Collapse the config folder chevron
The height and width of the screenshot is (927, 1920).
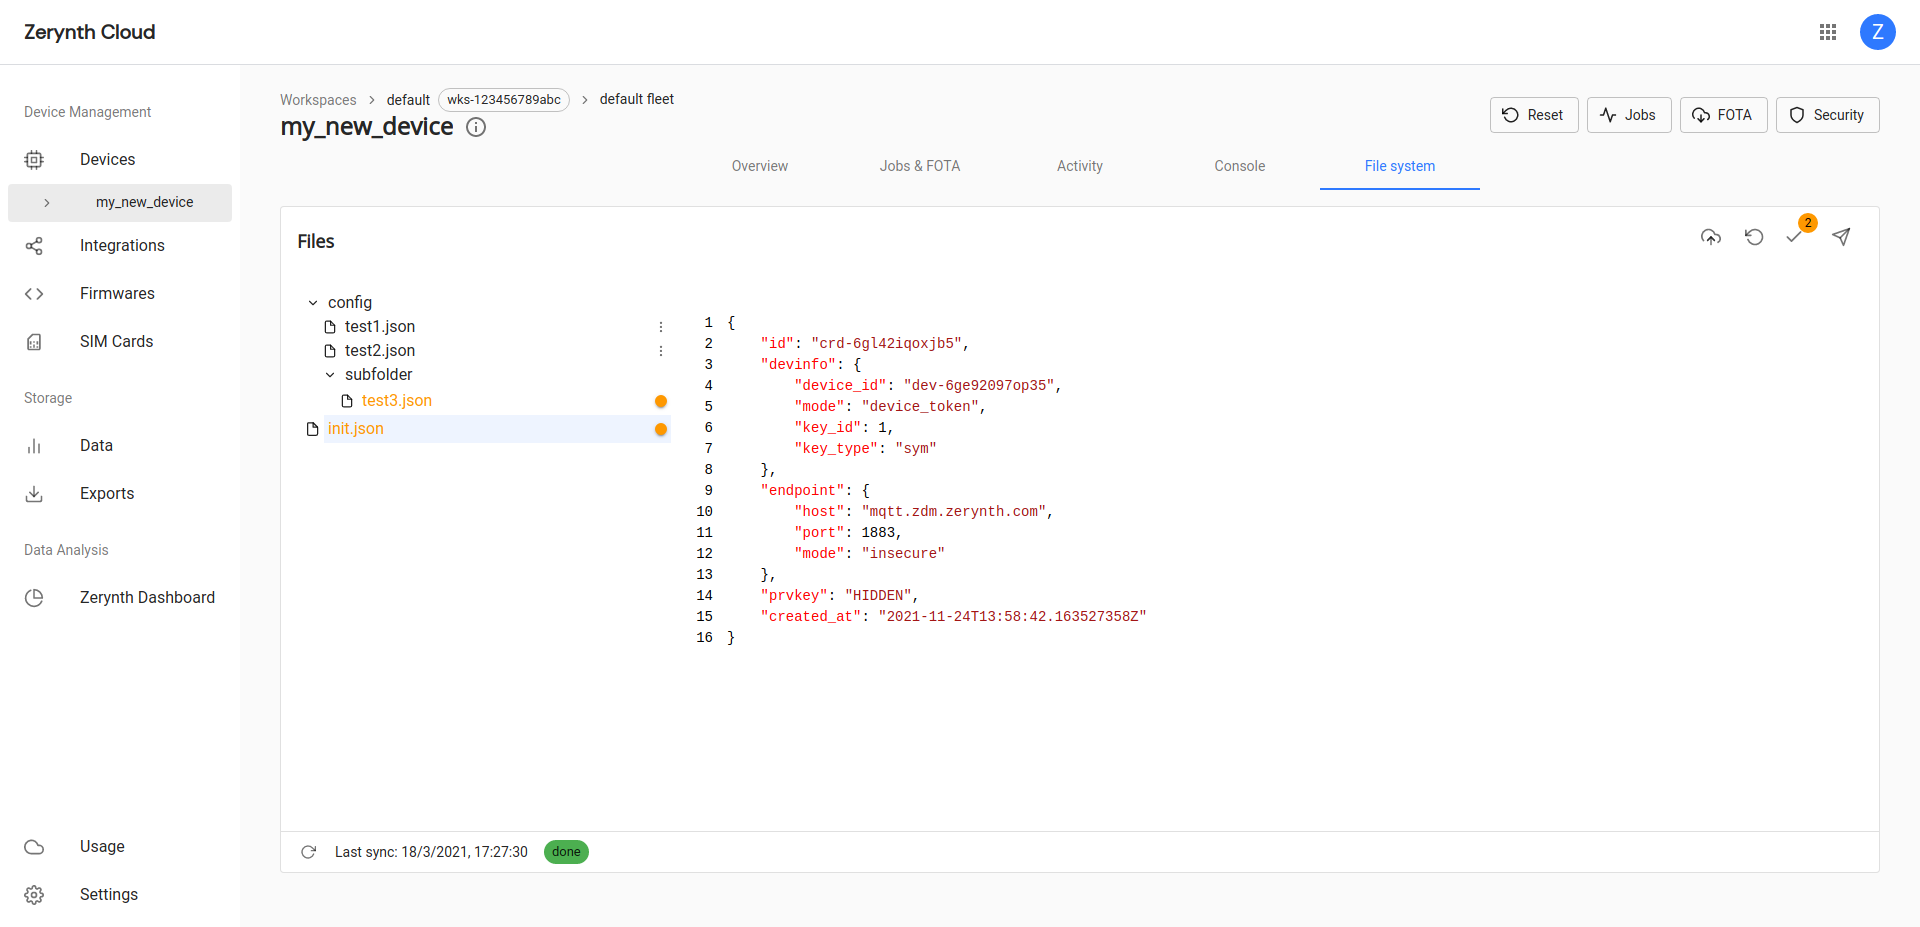point(313,303)
